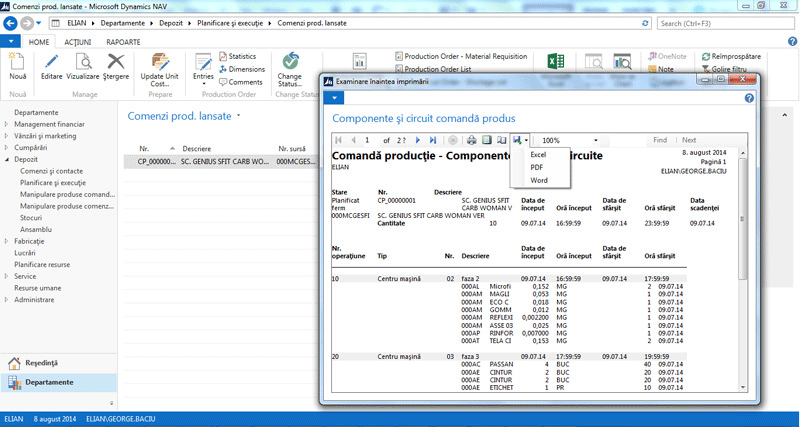This screenshot has height=427, width=800.
Task: Expand Management financiar in navigation pane
Action: 6,124
